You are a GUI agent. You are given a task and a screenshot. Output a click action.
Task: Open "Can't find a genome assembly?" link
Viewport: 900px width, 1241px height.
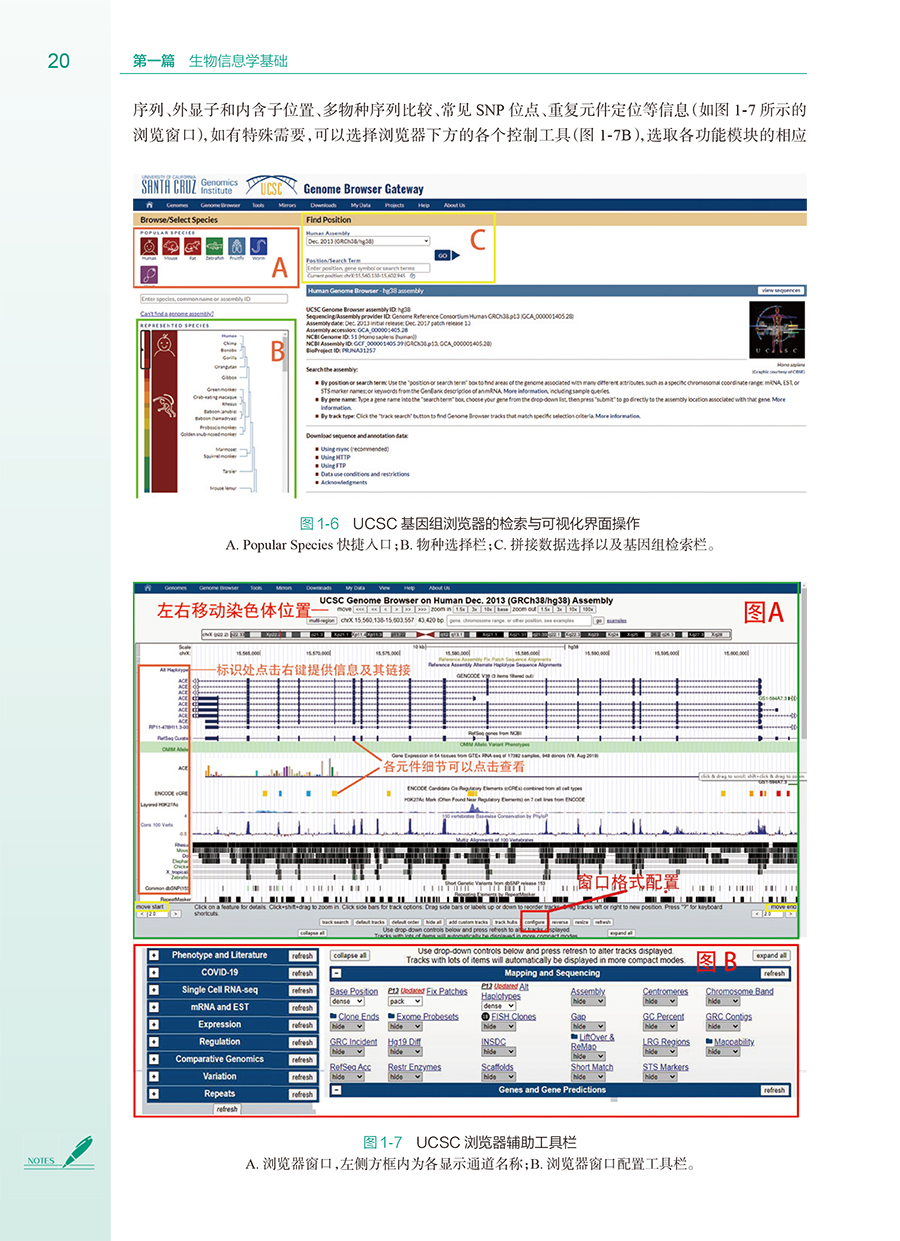177,314
